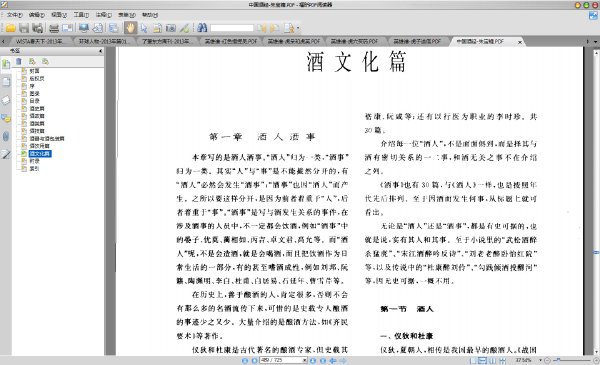Zoom in with the plus button

click(596, 360)
